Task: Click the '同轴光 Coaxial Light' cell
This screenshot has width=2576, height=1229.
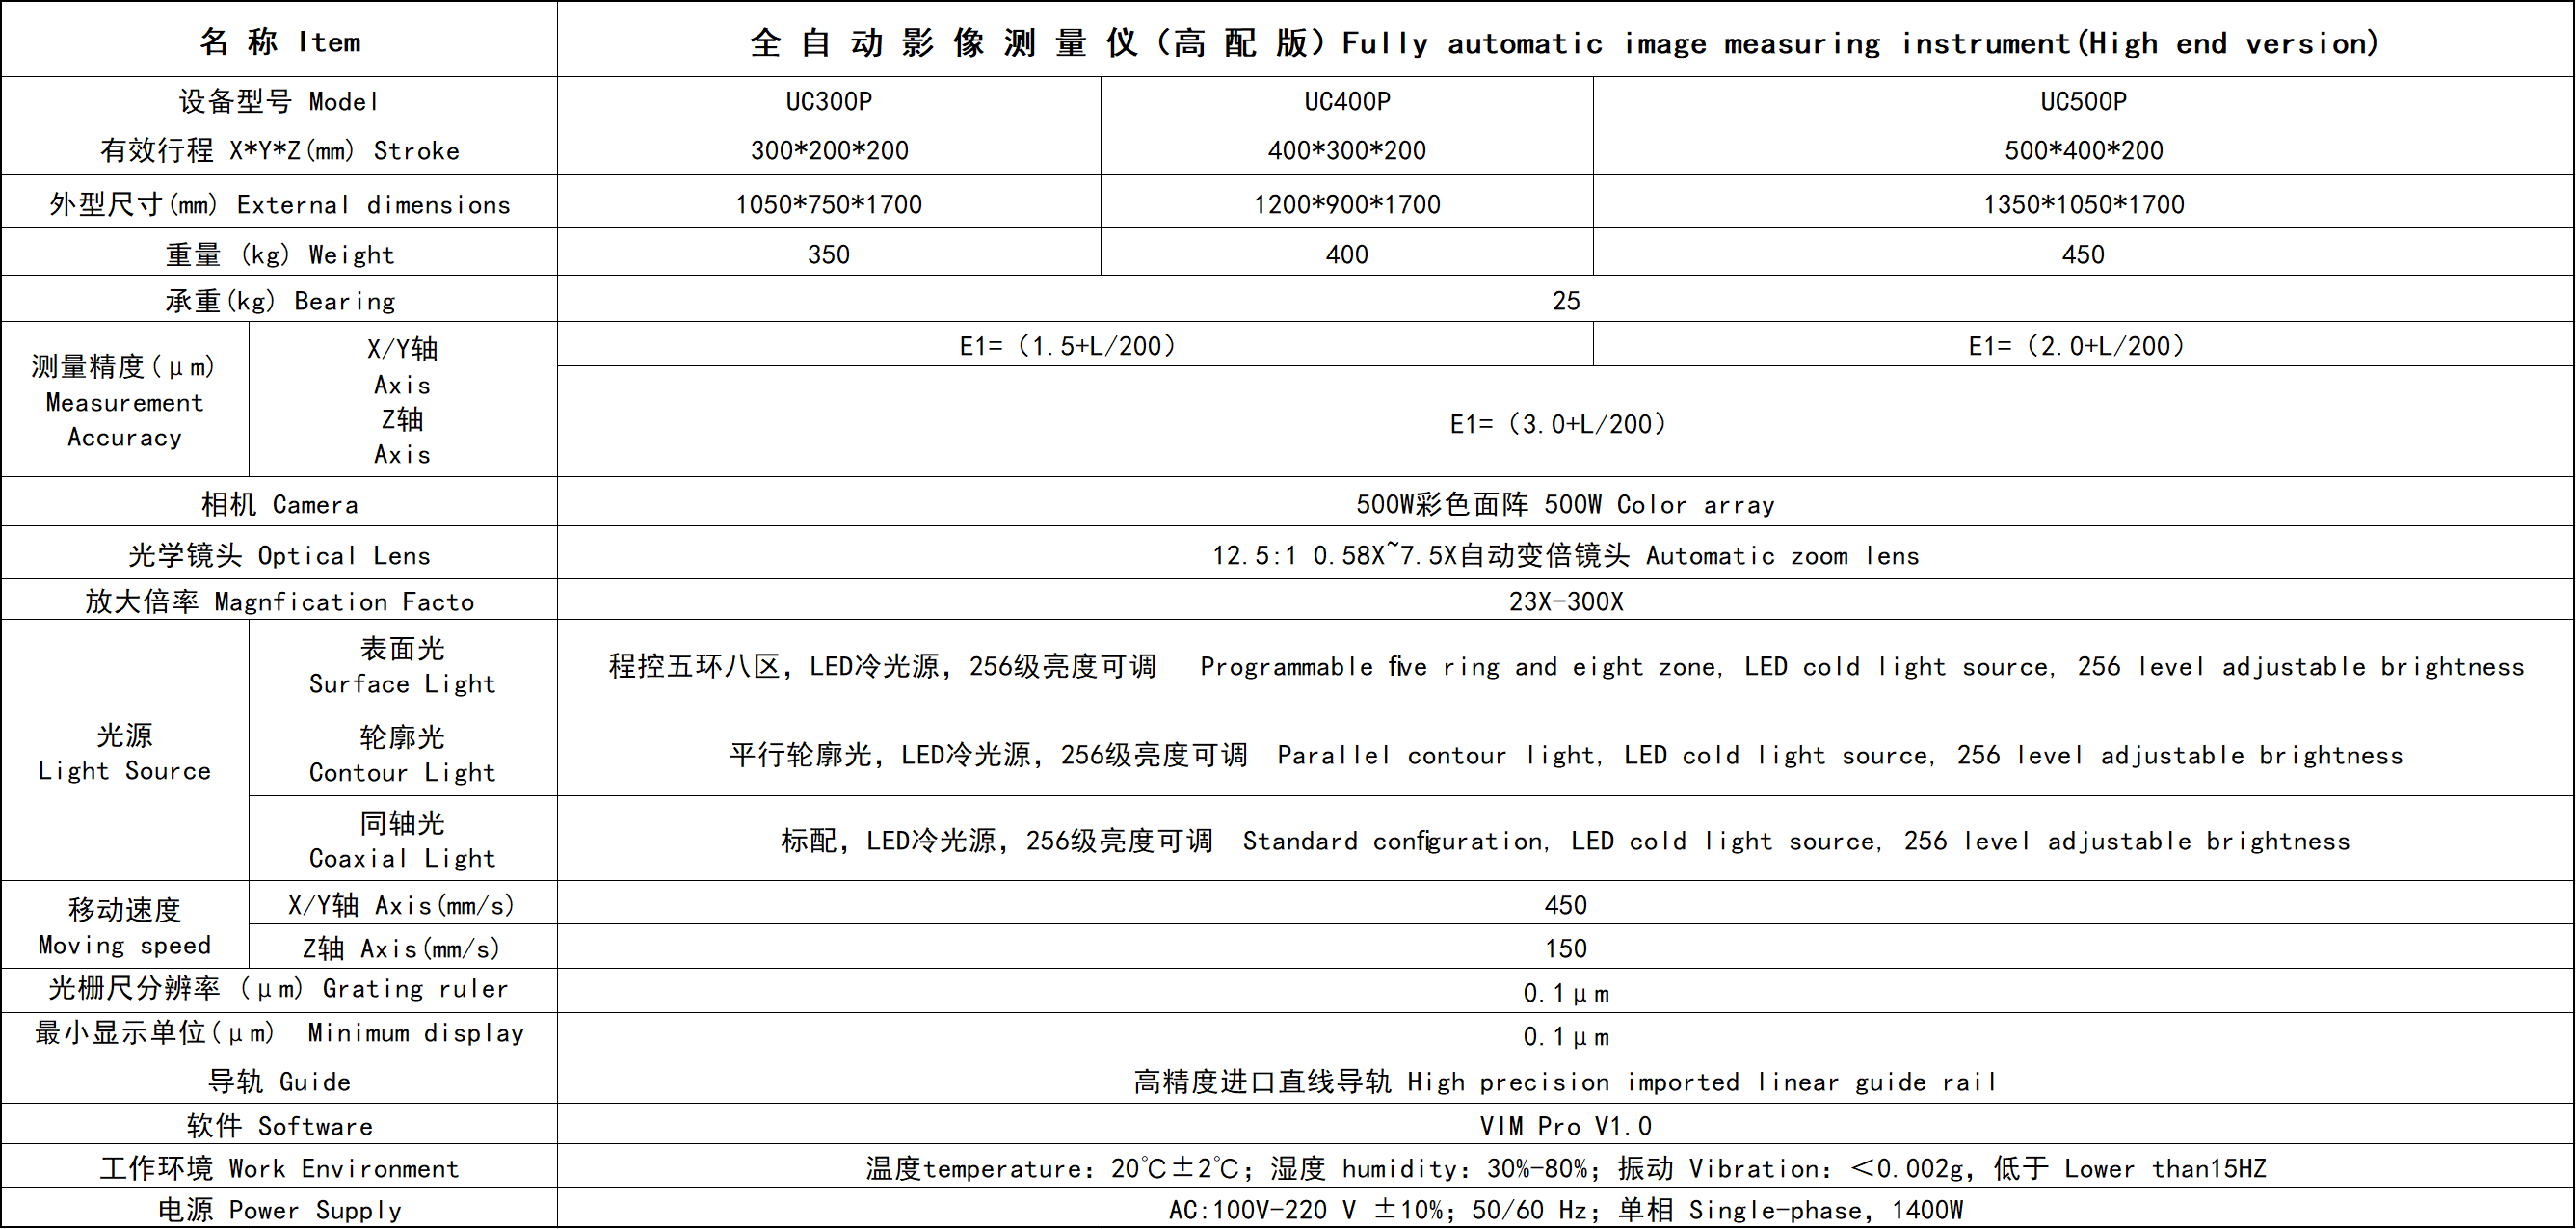Action: tap(402, 840)
